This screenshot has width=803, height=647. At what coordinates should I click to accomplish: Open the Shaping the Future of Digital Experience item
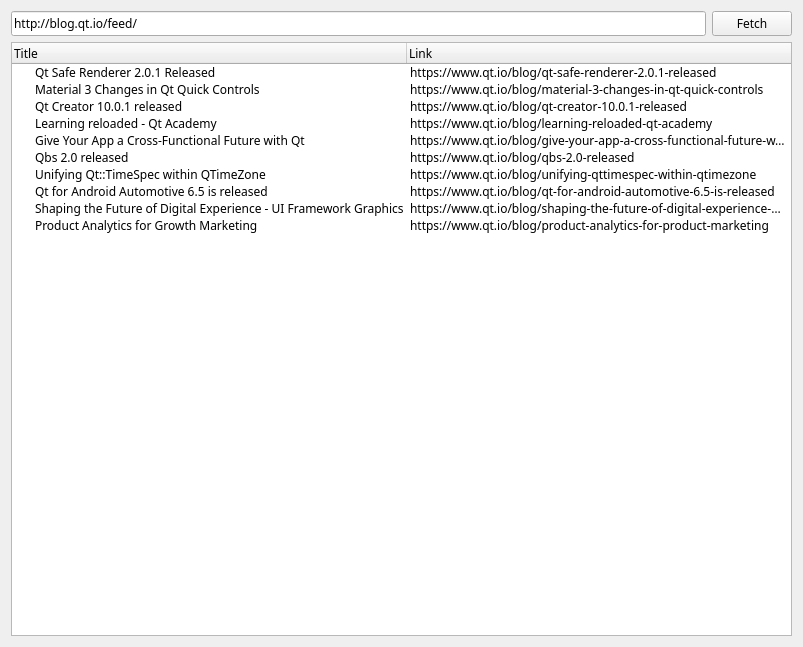point(218,208)
